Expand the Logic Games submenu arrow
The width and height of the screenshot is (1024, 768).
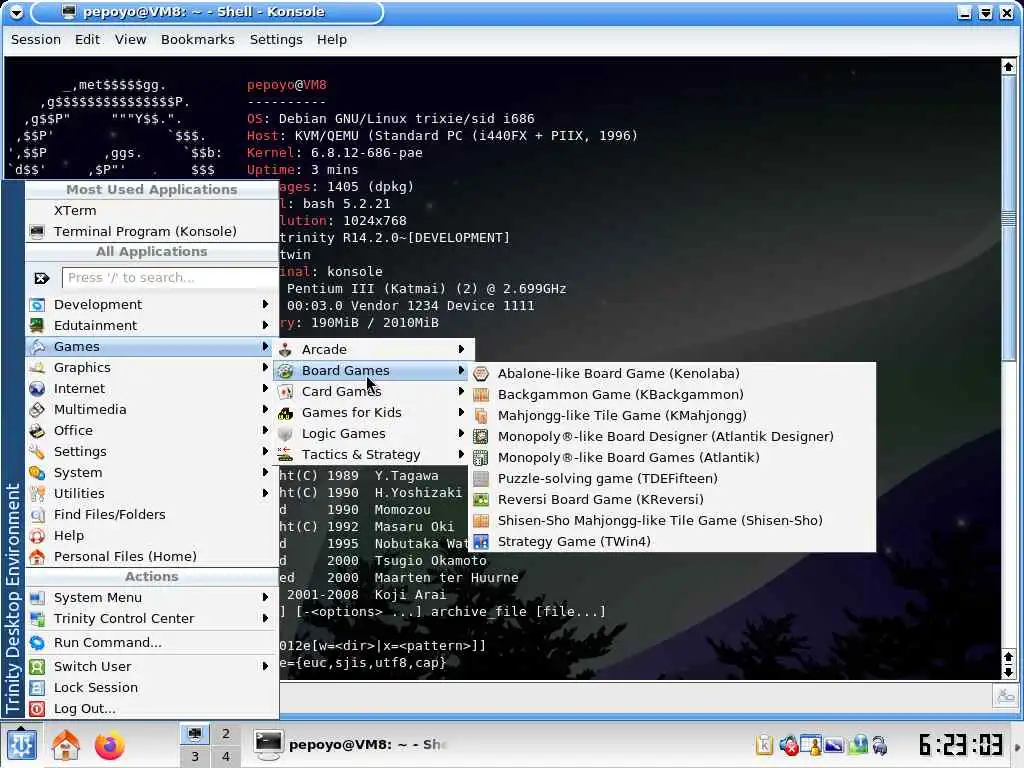point(461,434)
